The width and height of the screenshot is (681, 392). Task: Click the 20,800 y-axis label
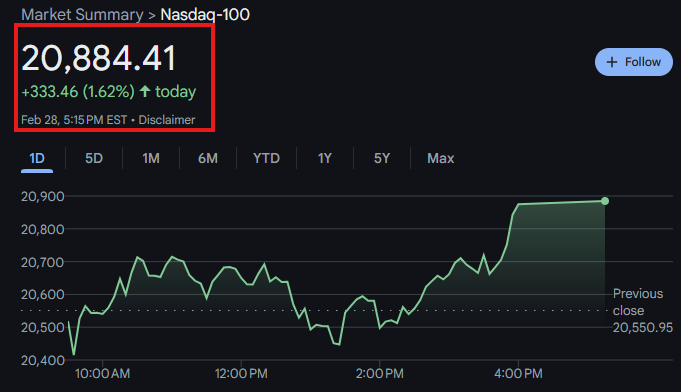click(x=43, y=229)
